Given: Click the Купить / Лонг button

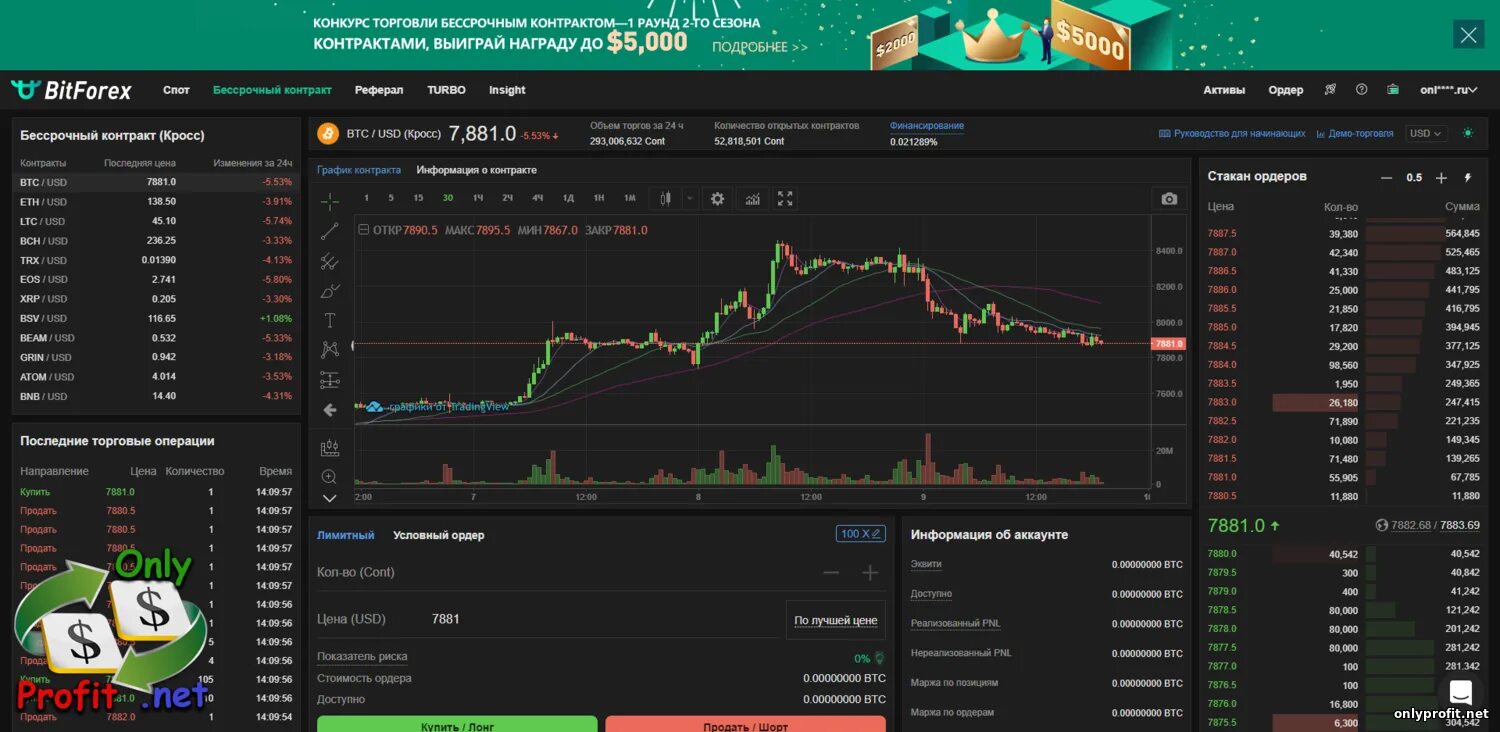Looking at the screenshot, I should coord(457,724).
